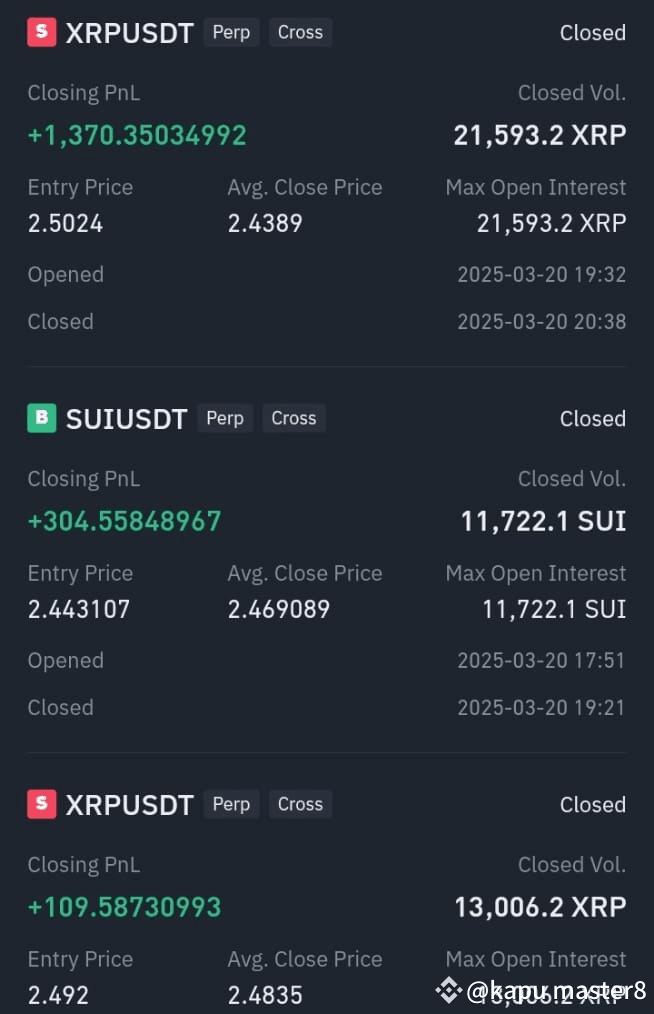
Task: Click the +109.58730993 closing PnL
Action: (124, 907)
